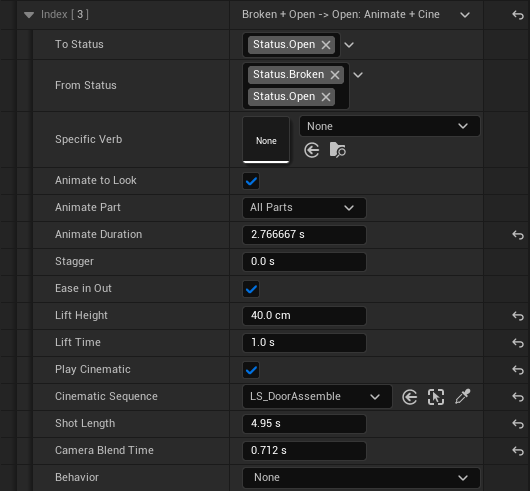
Task: Edit the Shot Length value field
Action: point(304,424)
